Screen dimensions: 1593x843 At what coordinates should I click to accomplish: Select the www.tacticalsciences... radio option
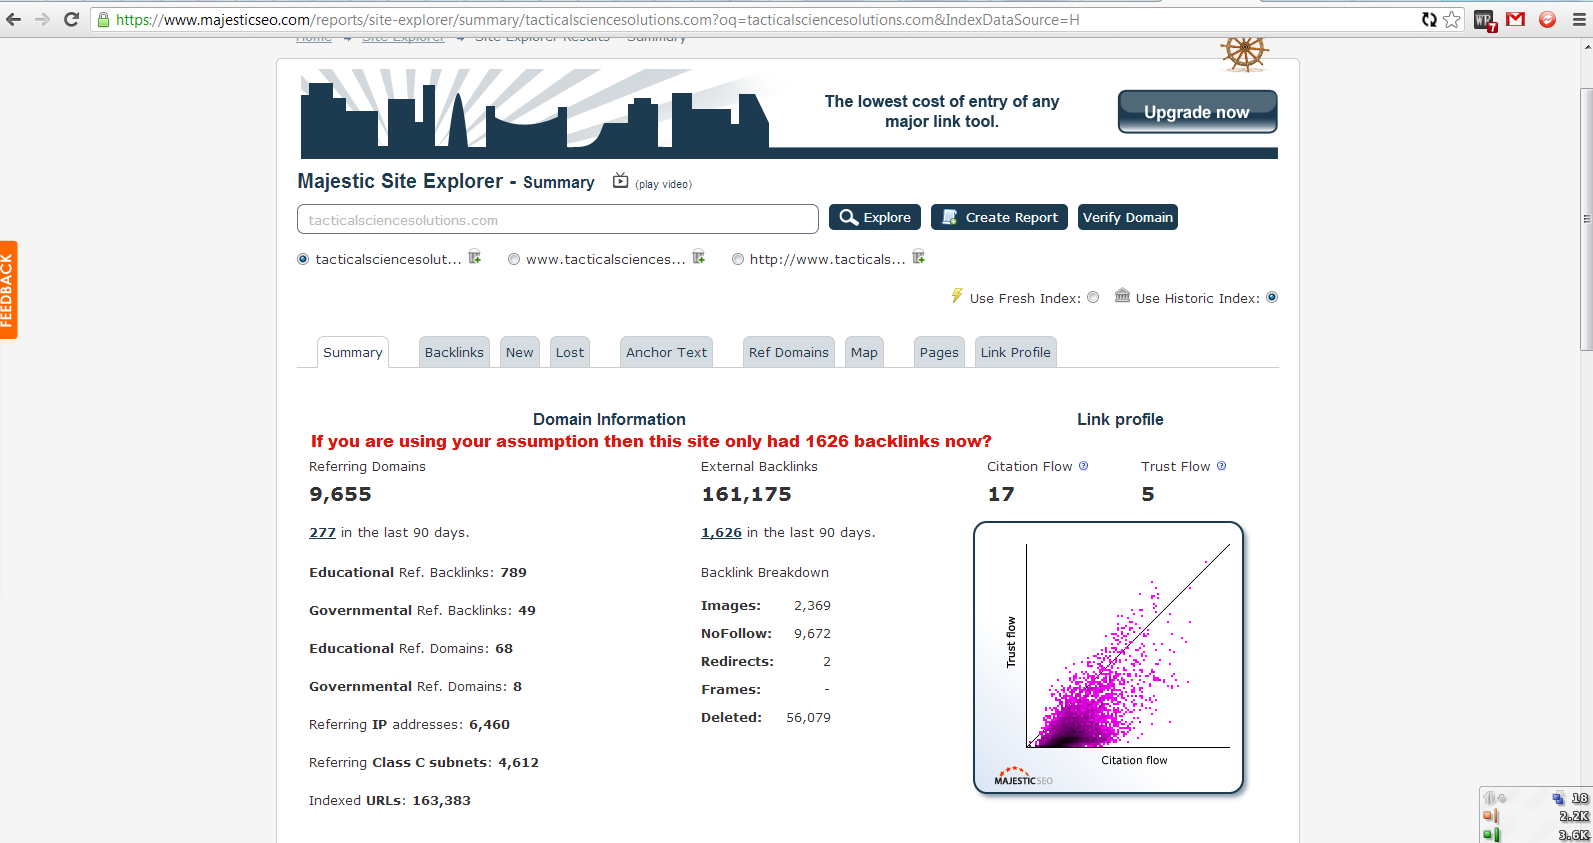point(514,259)
